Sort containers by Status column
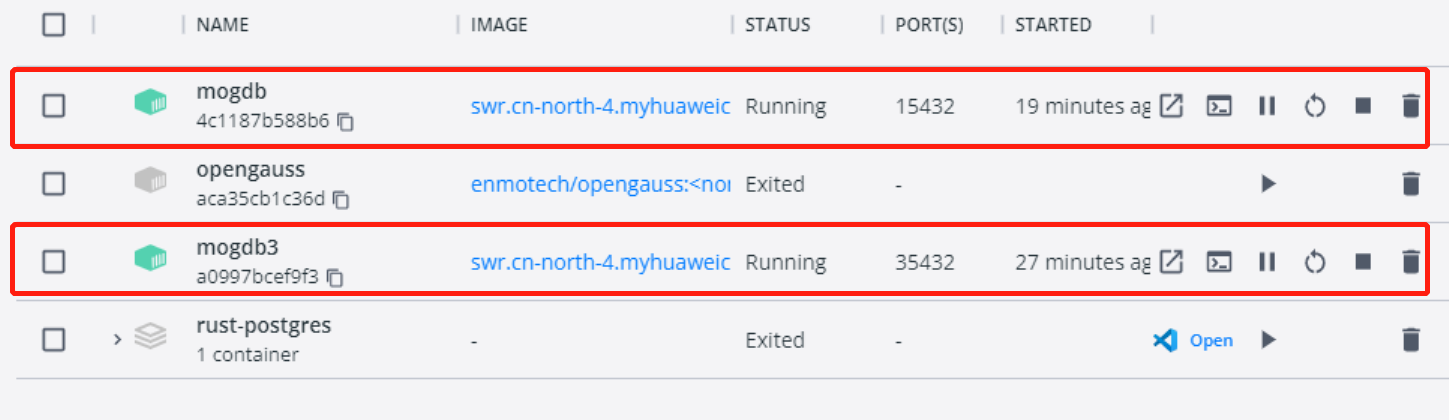Screen dimensions: 1449x420 tap(777, 25)
